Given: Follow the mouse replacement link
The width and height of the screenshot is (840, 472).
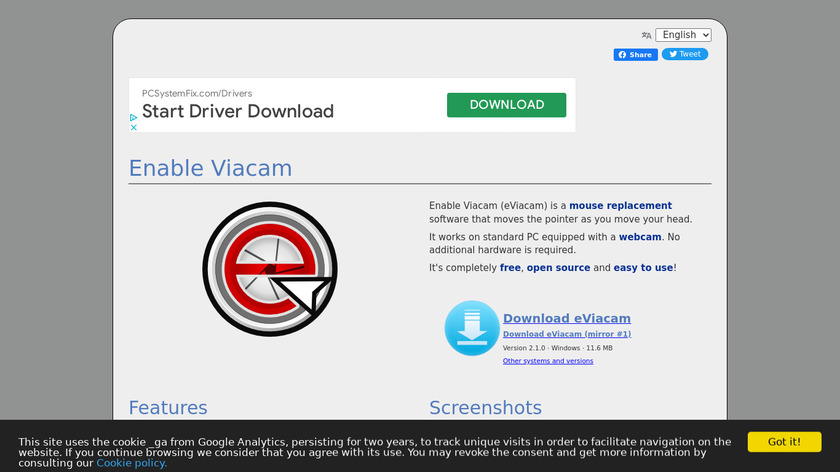Looking at the screenshot, I should click(x=620, y=206).
